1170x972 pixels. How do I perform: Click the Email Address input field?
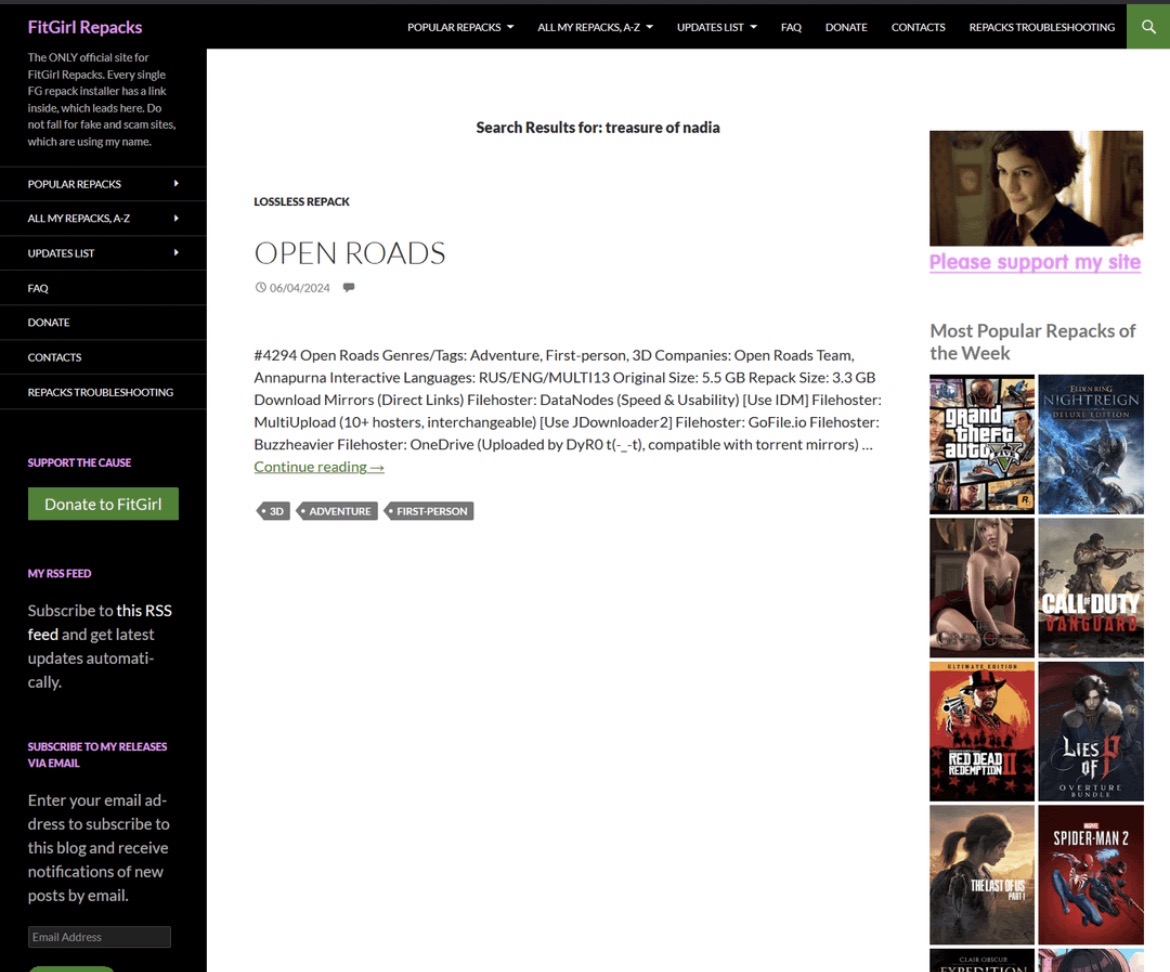pyautogui.click(x=99, y=937)
